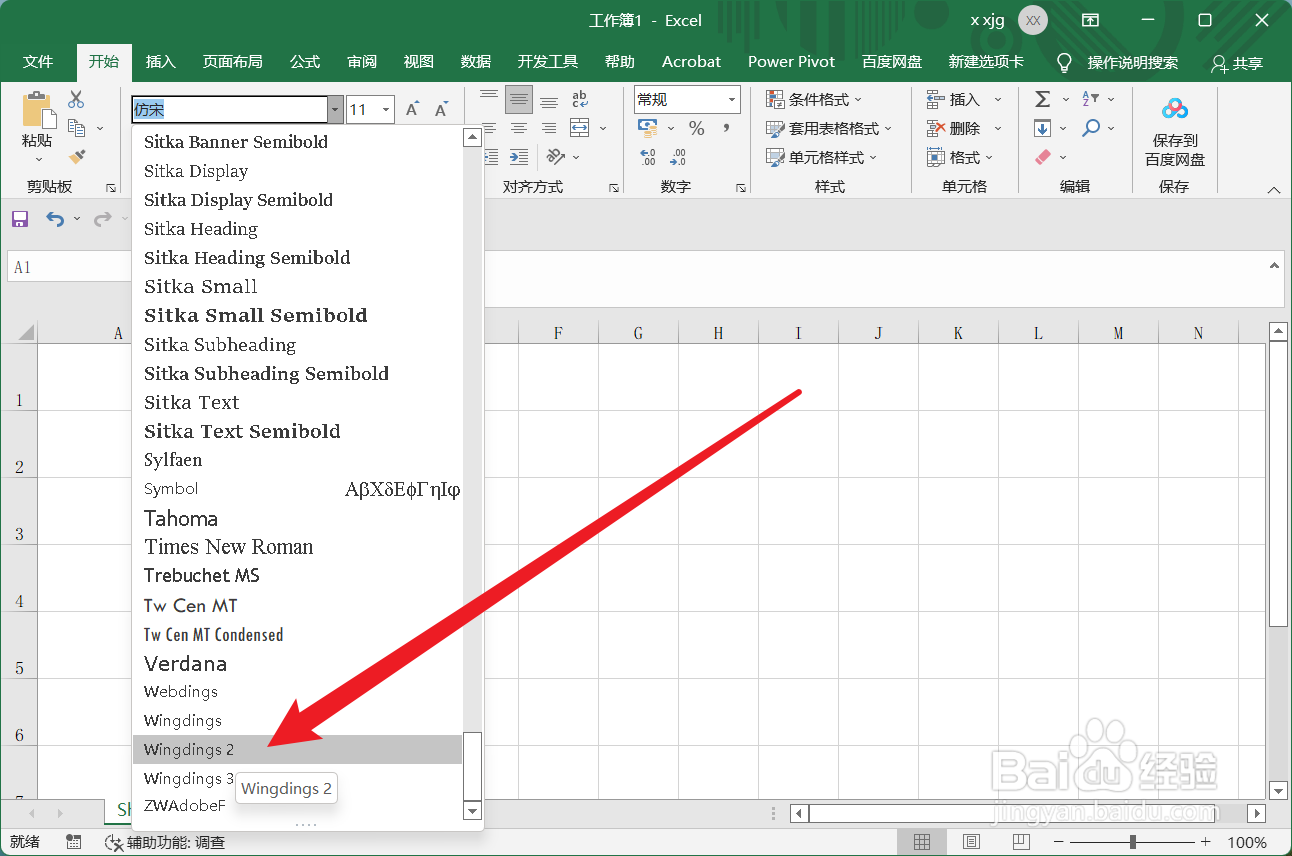Click the font list scroll up arrow
Screen dimensions: 1292x856
point(473,137)
